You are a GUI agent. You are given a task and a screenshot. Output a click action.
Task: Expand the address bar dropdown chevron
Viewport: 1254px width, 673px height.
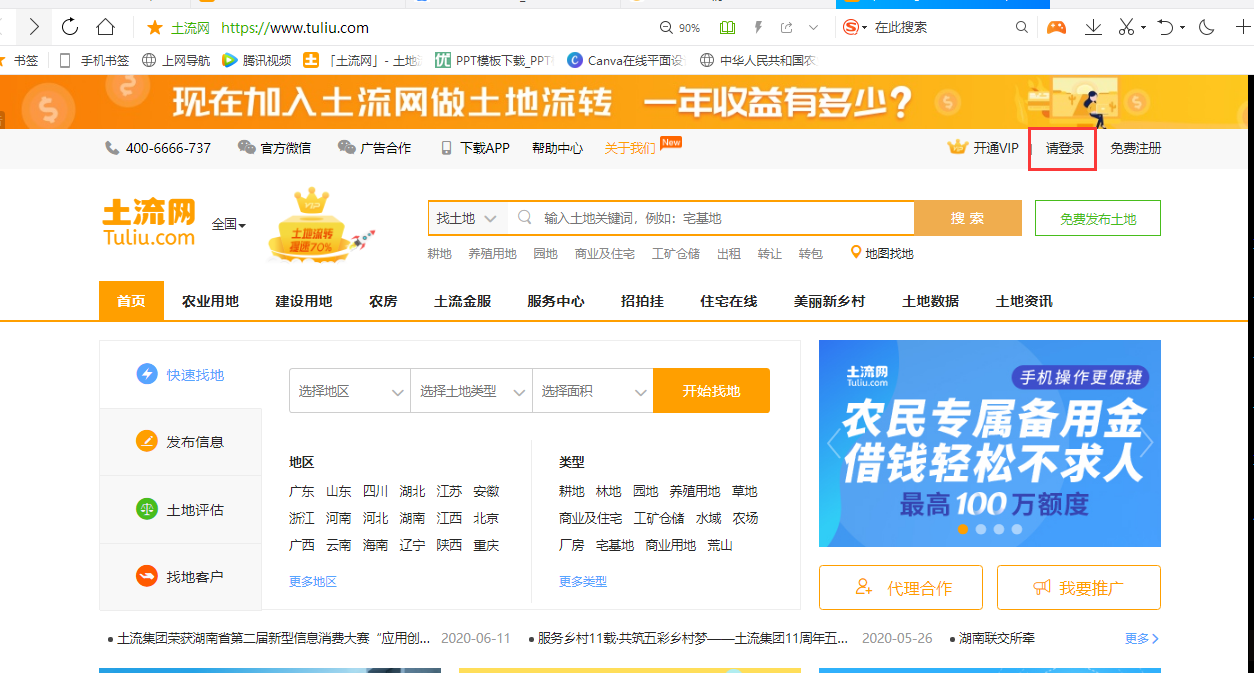click(814, 28)
